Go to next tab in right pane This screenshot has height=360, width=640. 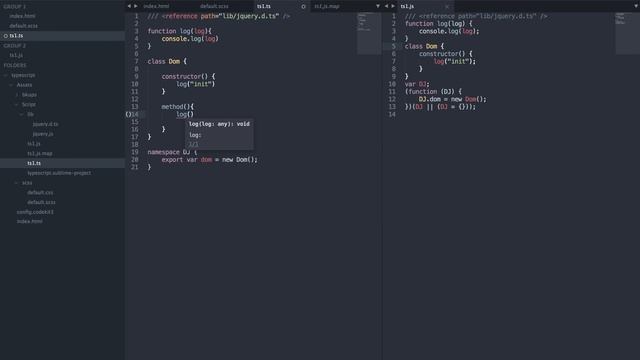(393, 6)
